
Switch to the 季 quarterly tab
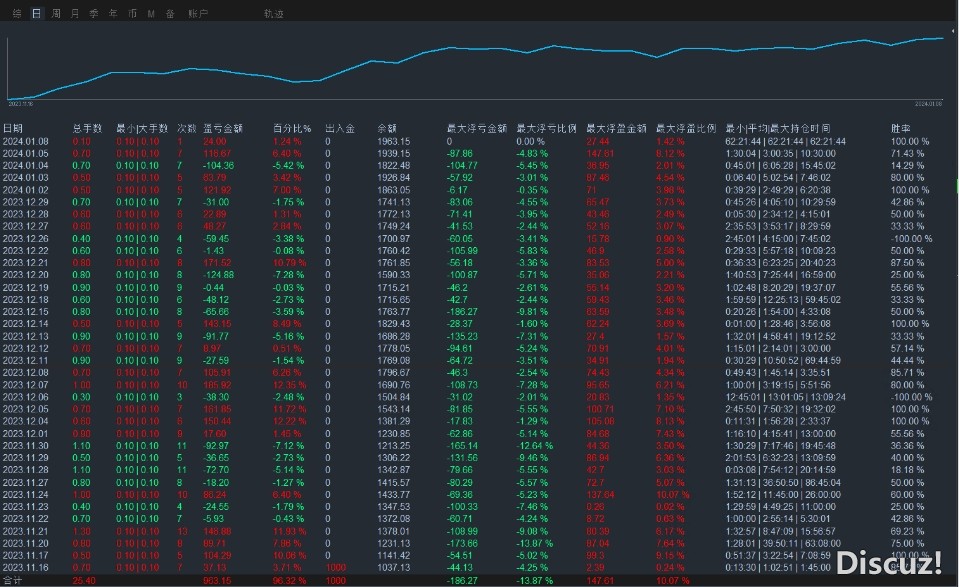tap(94, 14)
